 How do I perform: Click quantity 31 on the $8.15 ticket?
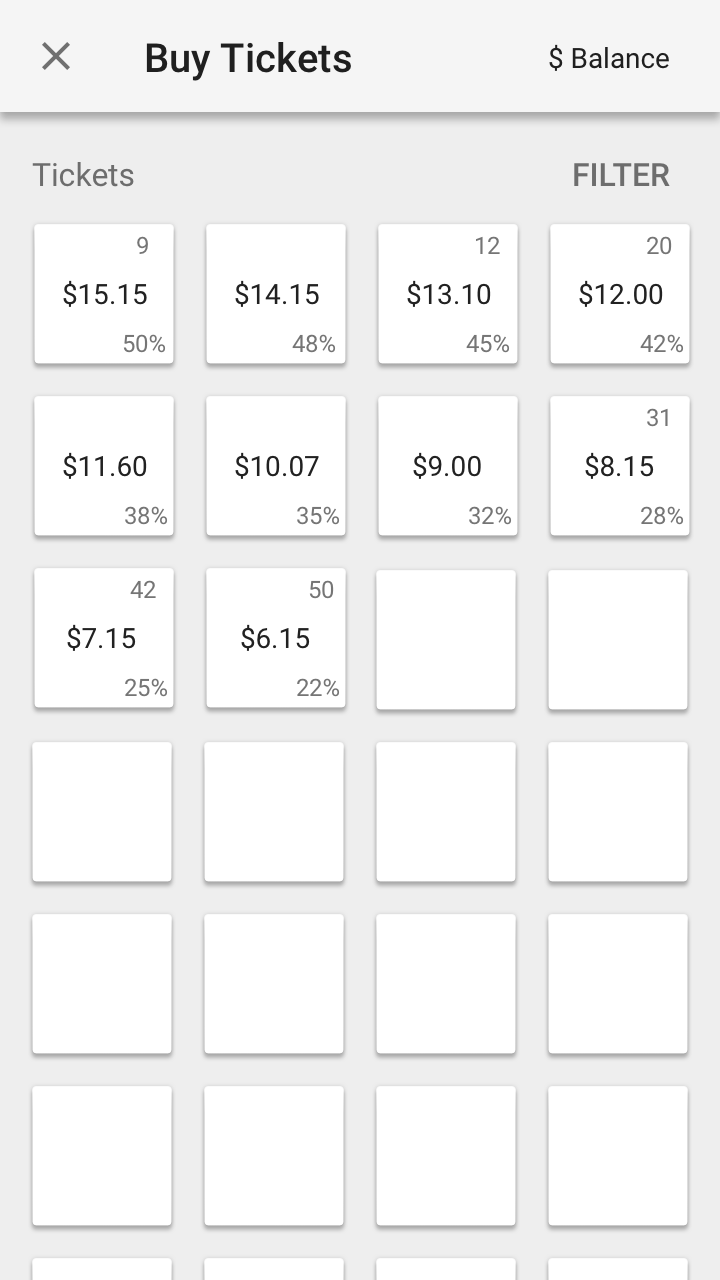[x=658, y=418]
